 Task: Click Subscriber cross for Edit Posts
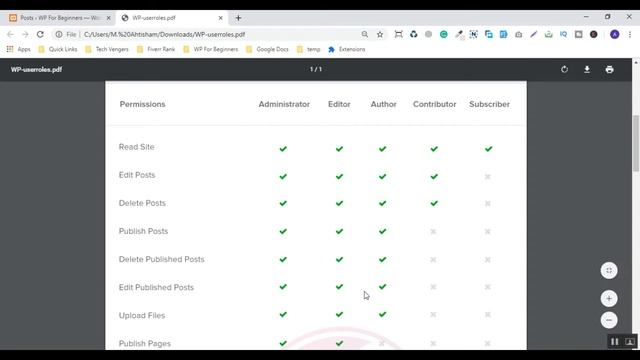pyautogui.click(x=487, y=177)
